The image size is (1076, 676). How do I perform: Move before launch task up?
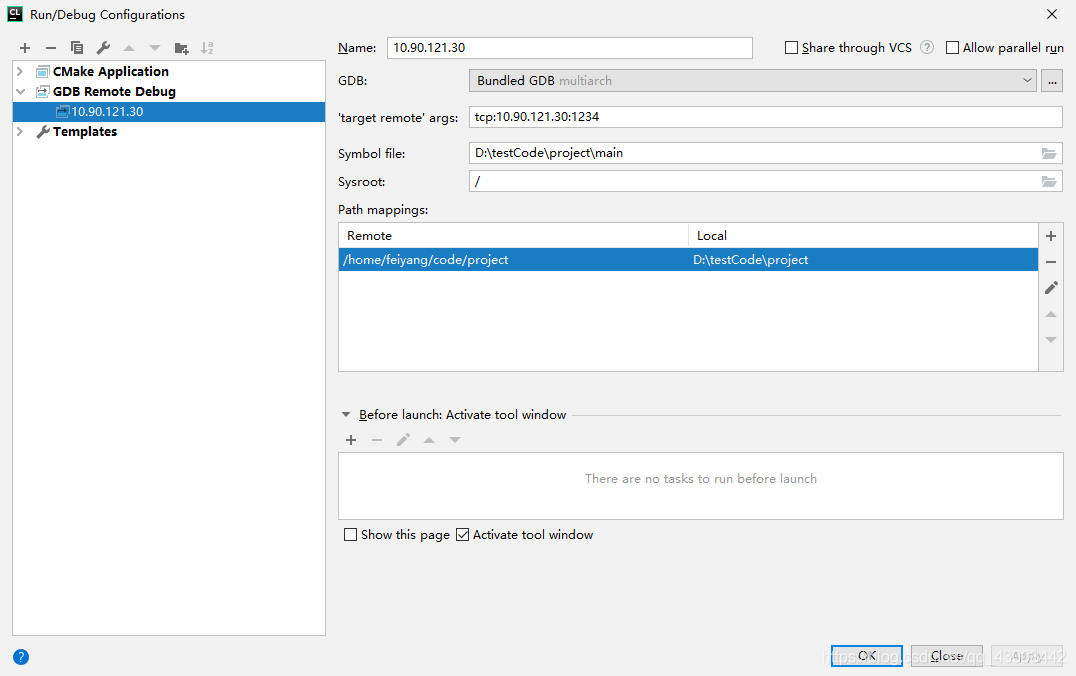429,440
